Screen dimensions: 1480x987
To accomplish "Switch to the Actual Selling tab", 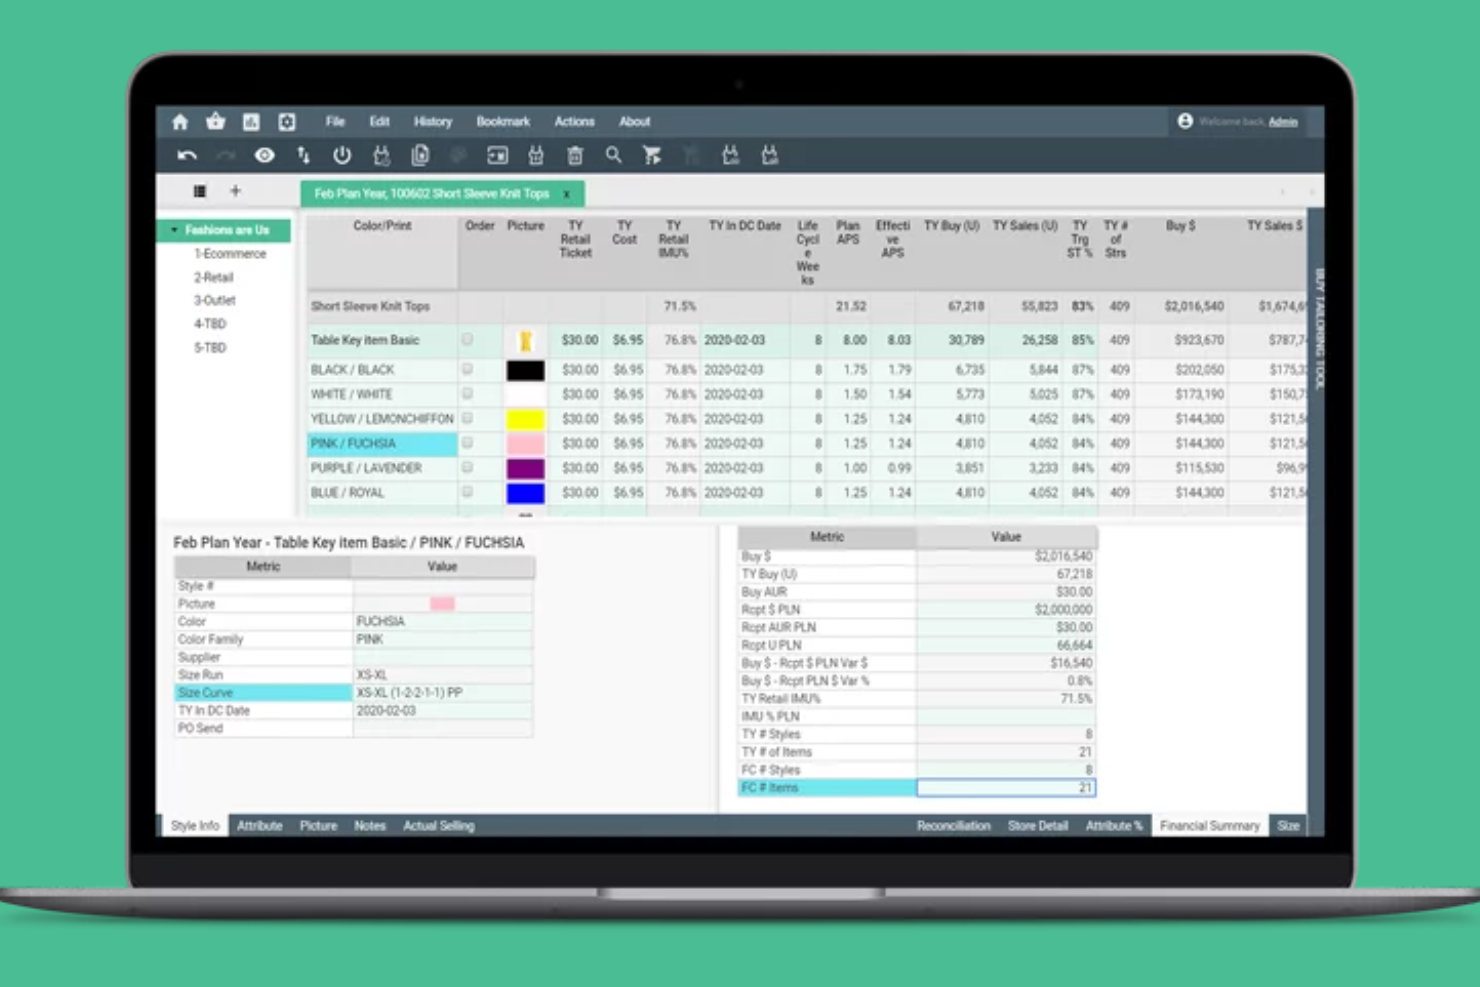I will [438, 826].
